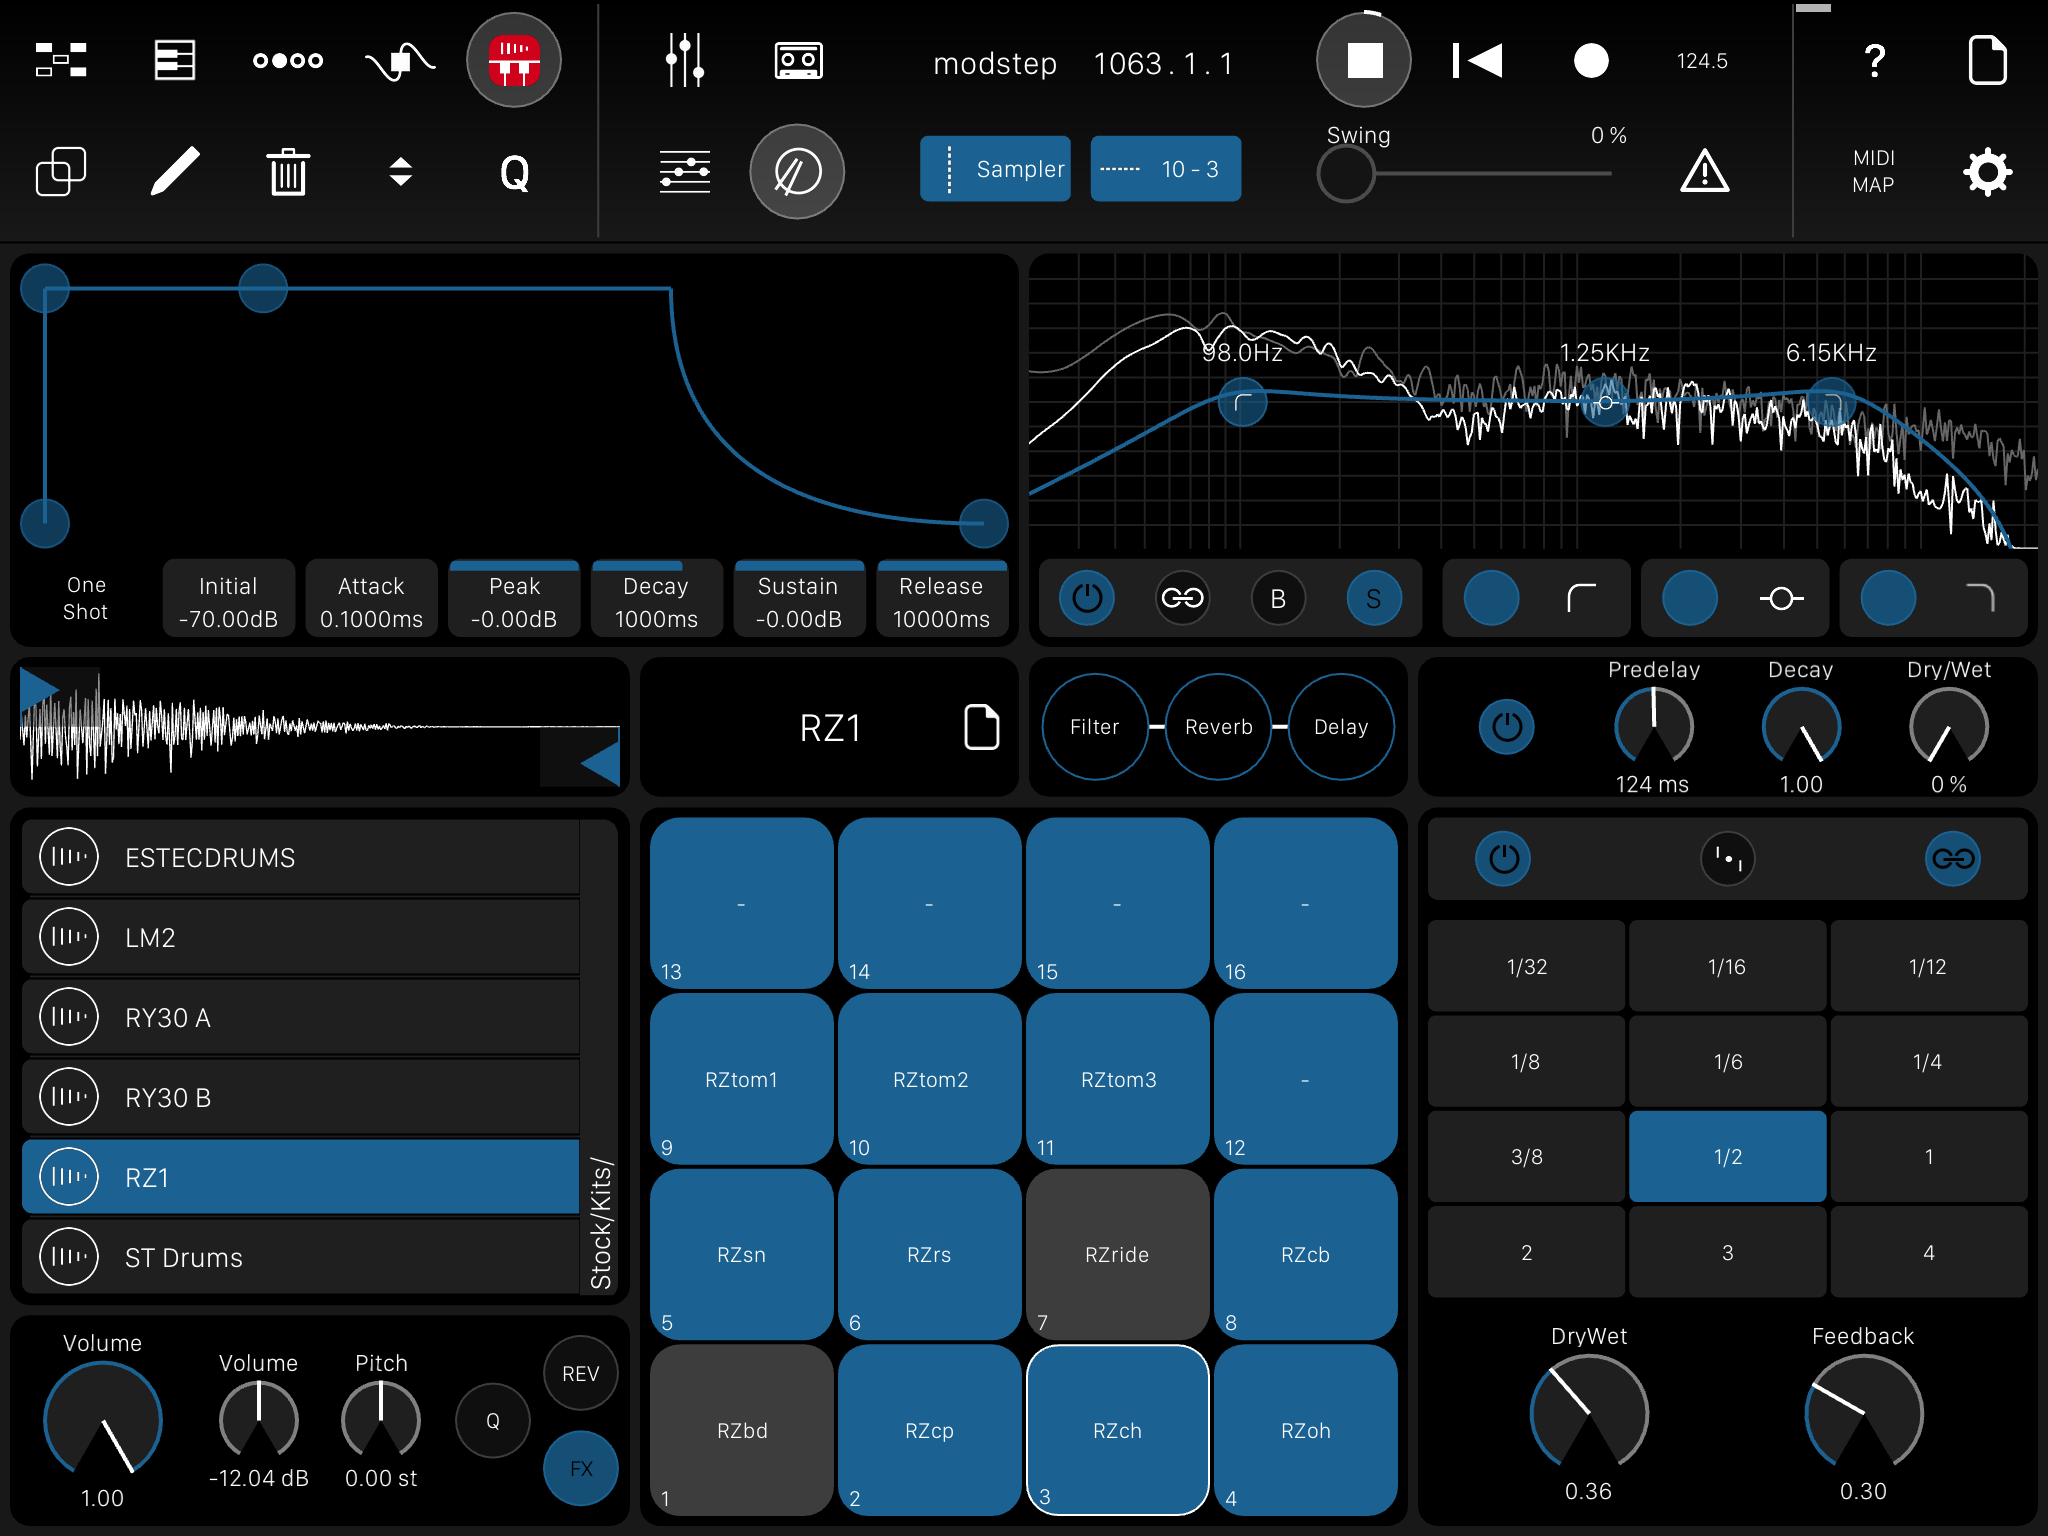Switch to the Sampler tab
The height and width of the screenshot is (1536, 2048).
click(x=996, y=169)
